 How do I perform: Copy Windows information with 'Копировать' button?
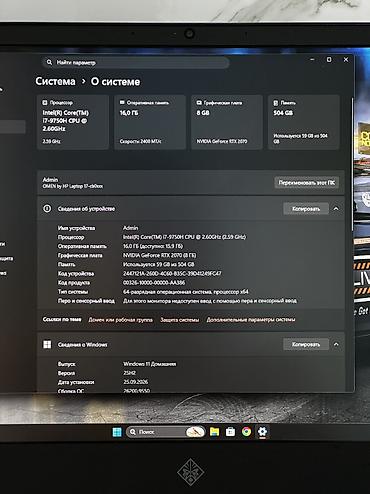pyautogui.click(x=306, y=344)
